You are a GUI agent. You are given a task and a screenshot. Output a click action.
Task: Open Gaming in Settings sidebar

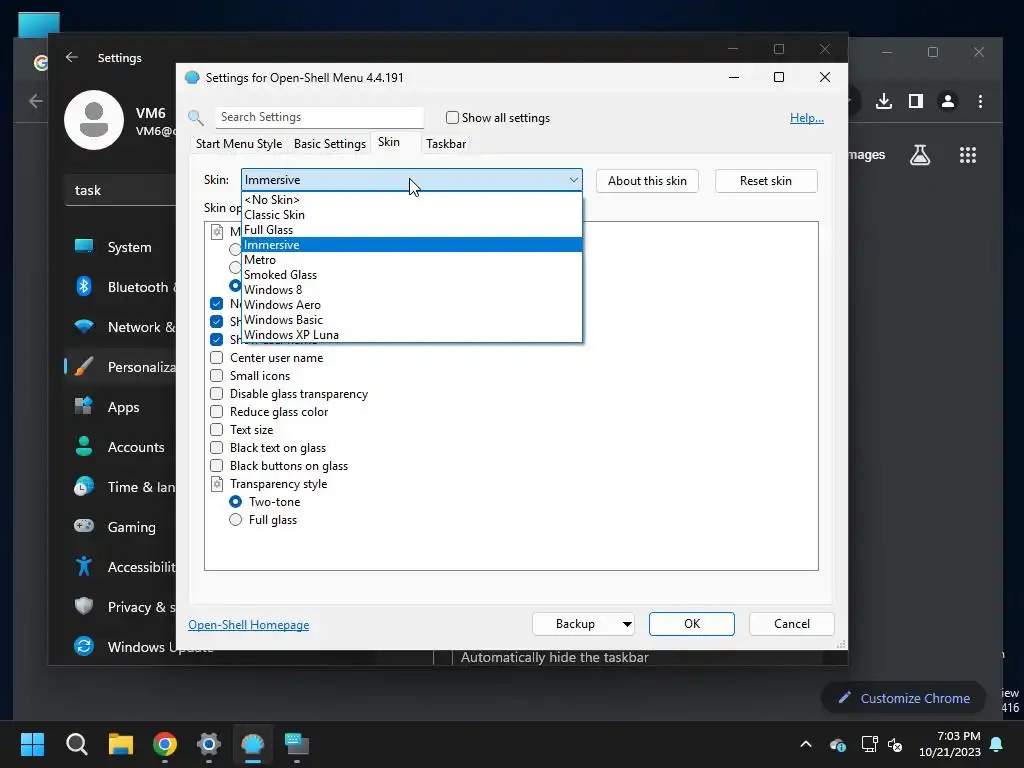(120, 527)
